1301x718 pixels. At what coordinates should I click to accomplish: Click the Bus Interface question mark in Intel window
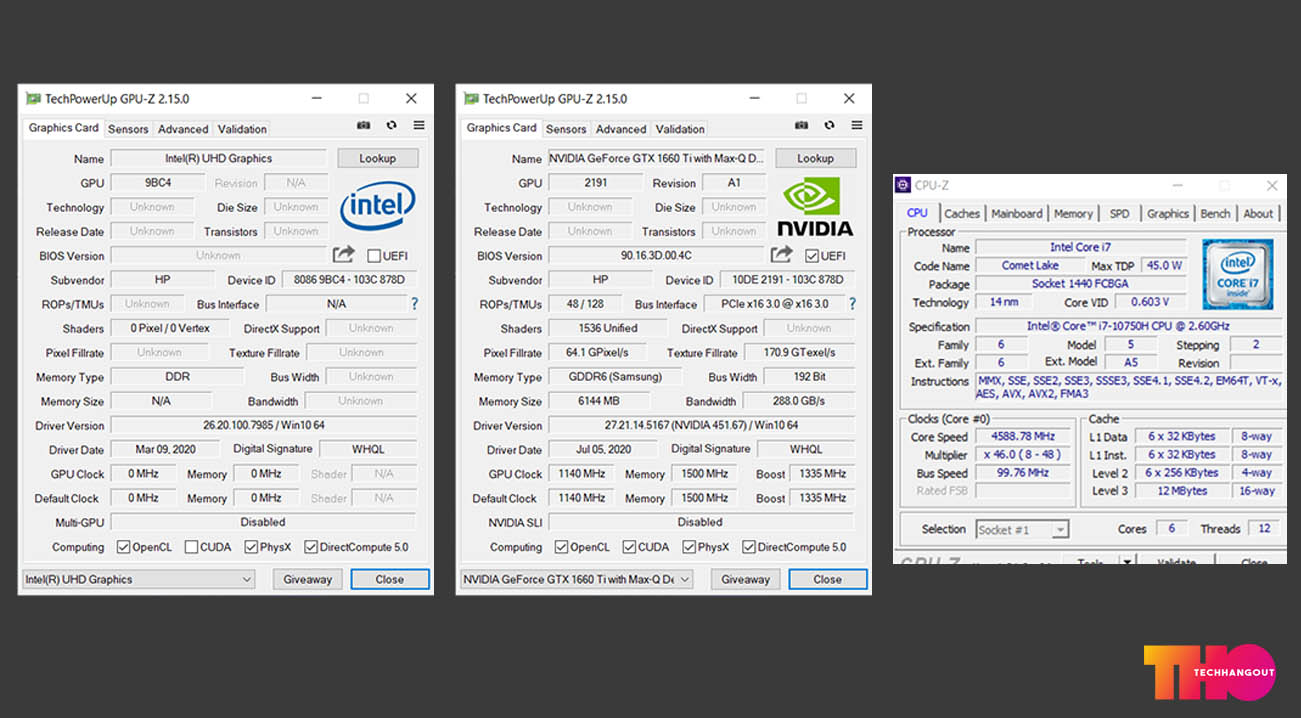click(414, 304)
